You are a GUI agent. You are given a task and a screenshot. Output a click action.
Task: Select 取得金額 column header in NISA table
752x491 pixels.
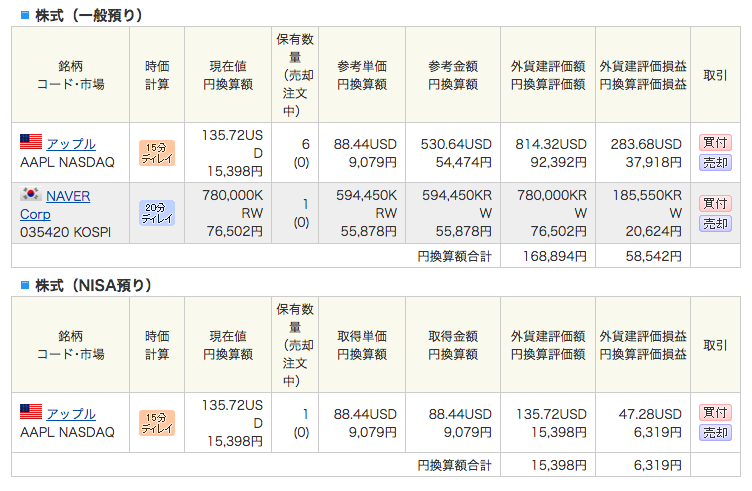[x=453, y=336]
